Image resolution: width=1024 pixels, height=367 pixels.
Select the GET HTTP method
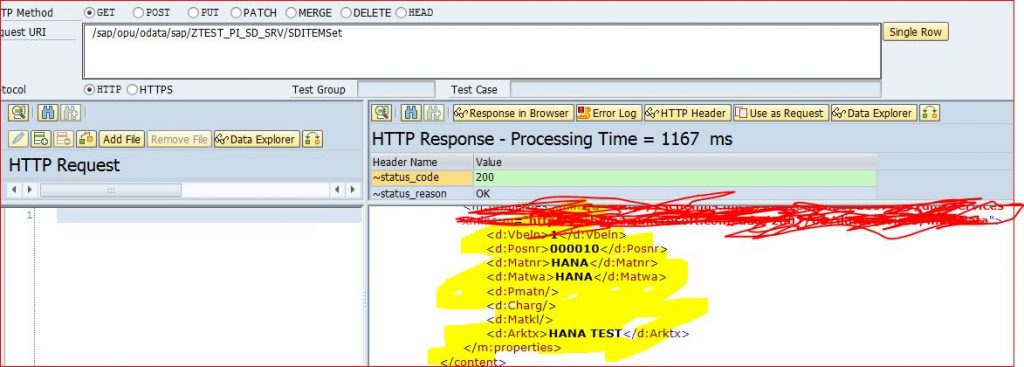tap(89, 12)
